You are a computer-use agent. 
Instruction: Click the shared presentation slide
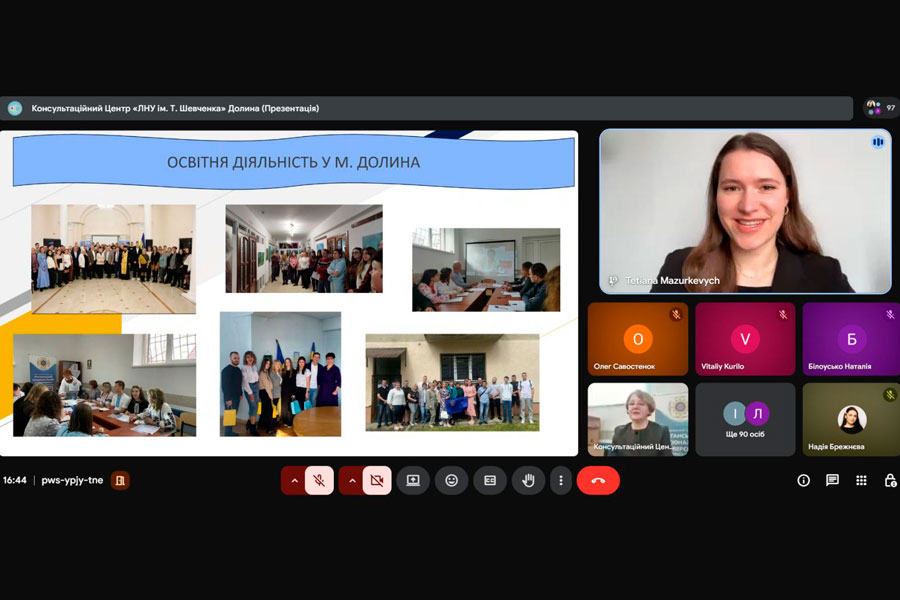tap(289, 293)
